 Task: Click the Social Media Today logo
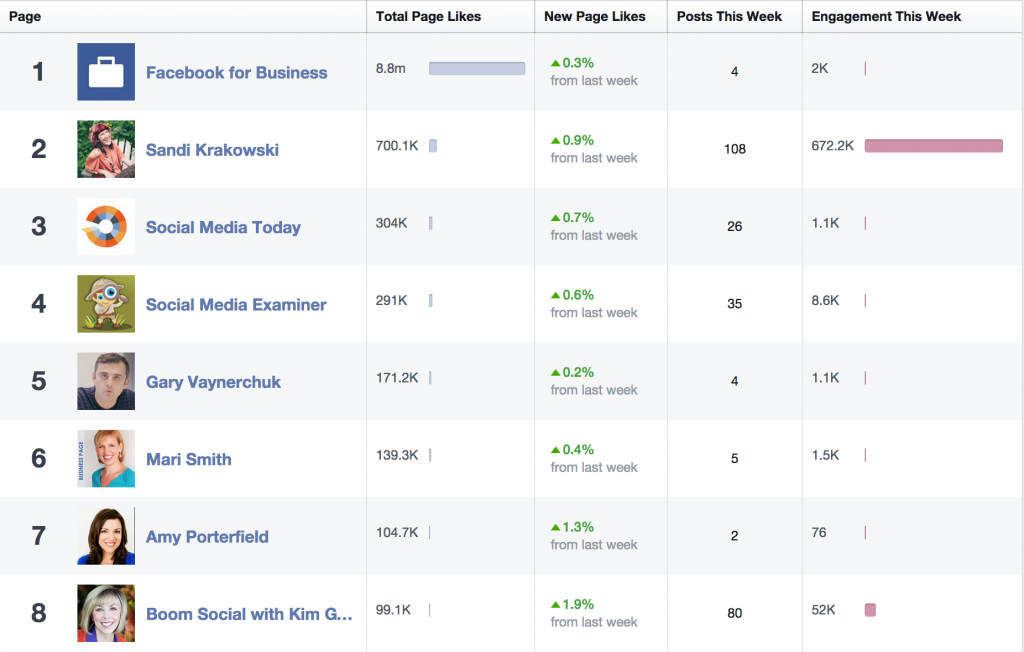pyautogui.click(x=105, y=227)
